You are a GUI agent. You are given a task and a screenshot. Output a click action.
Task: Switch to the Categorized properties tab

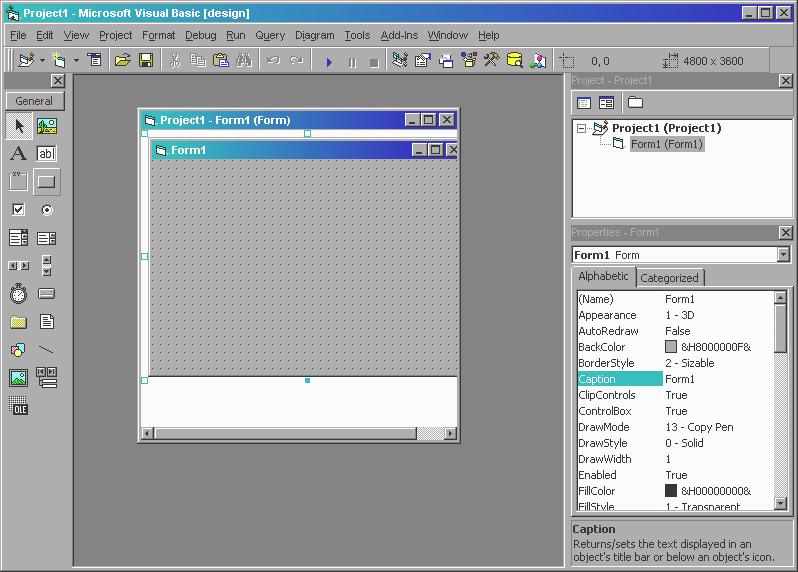point(669,278)
